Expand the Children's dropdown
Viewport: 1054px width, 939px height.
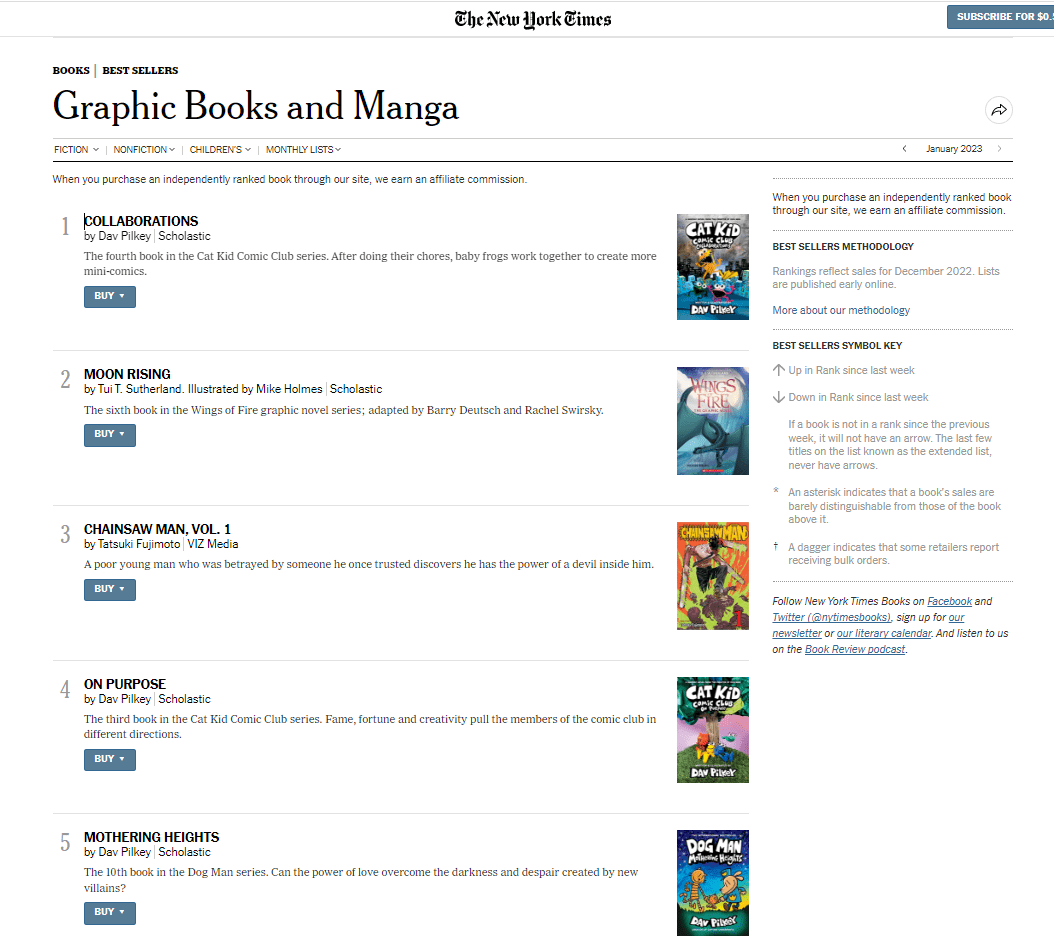click(220, 149)
